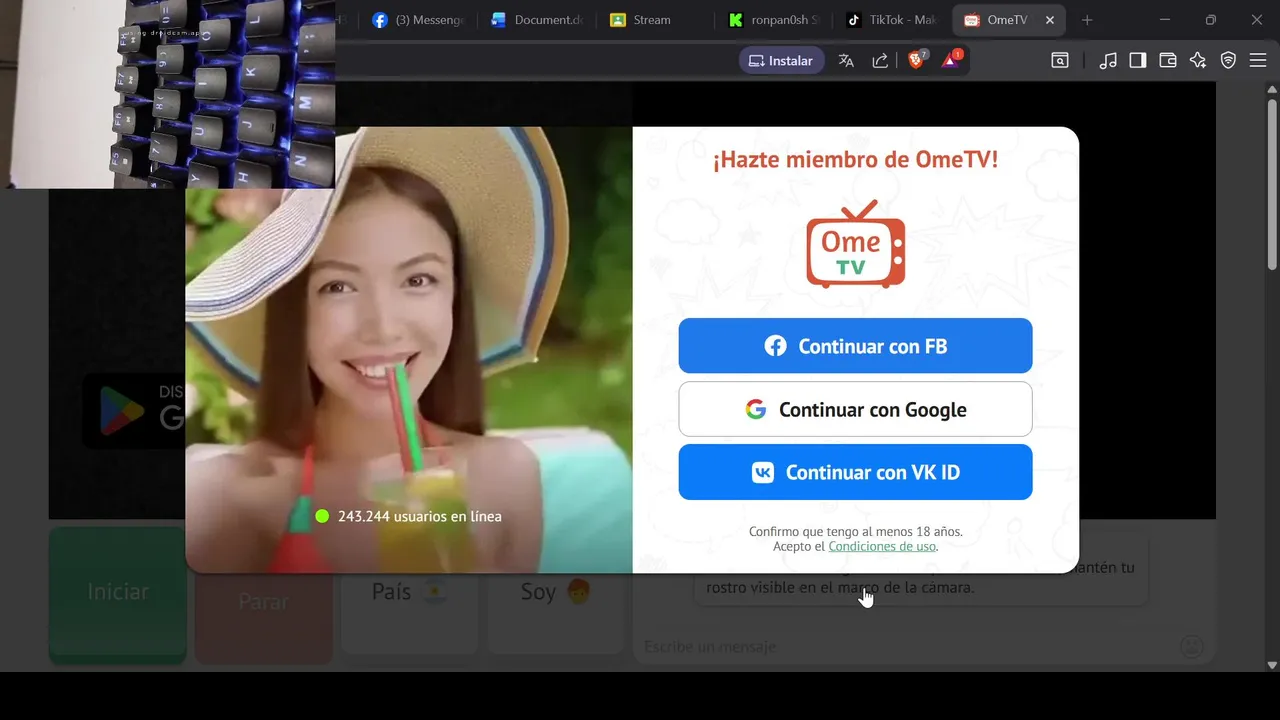Click the ¡Hazte miembro de OmeTV! heading

click(x=855, y=160)
